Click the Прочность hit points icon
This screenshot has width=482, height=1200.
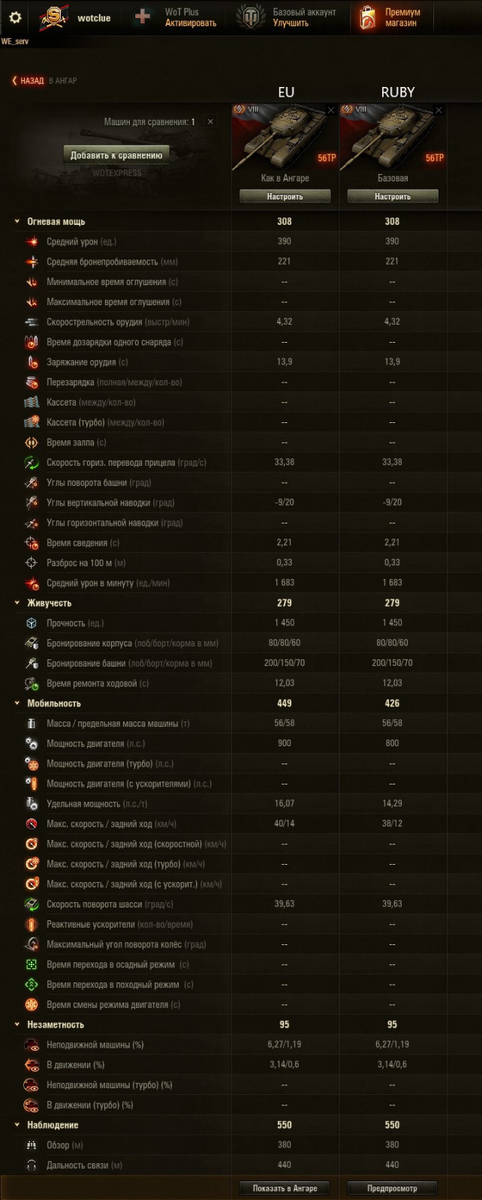point(33,623)
